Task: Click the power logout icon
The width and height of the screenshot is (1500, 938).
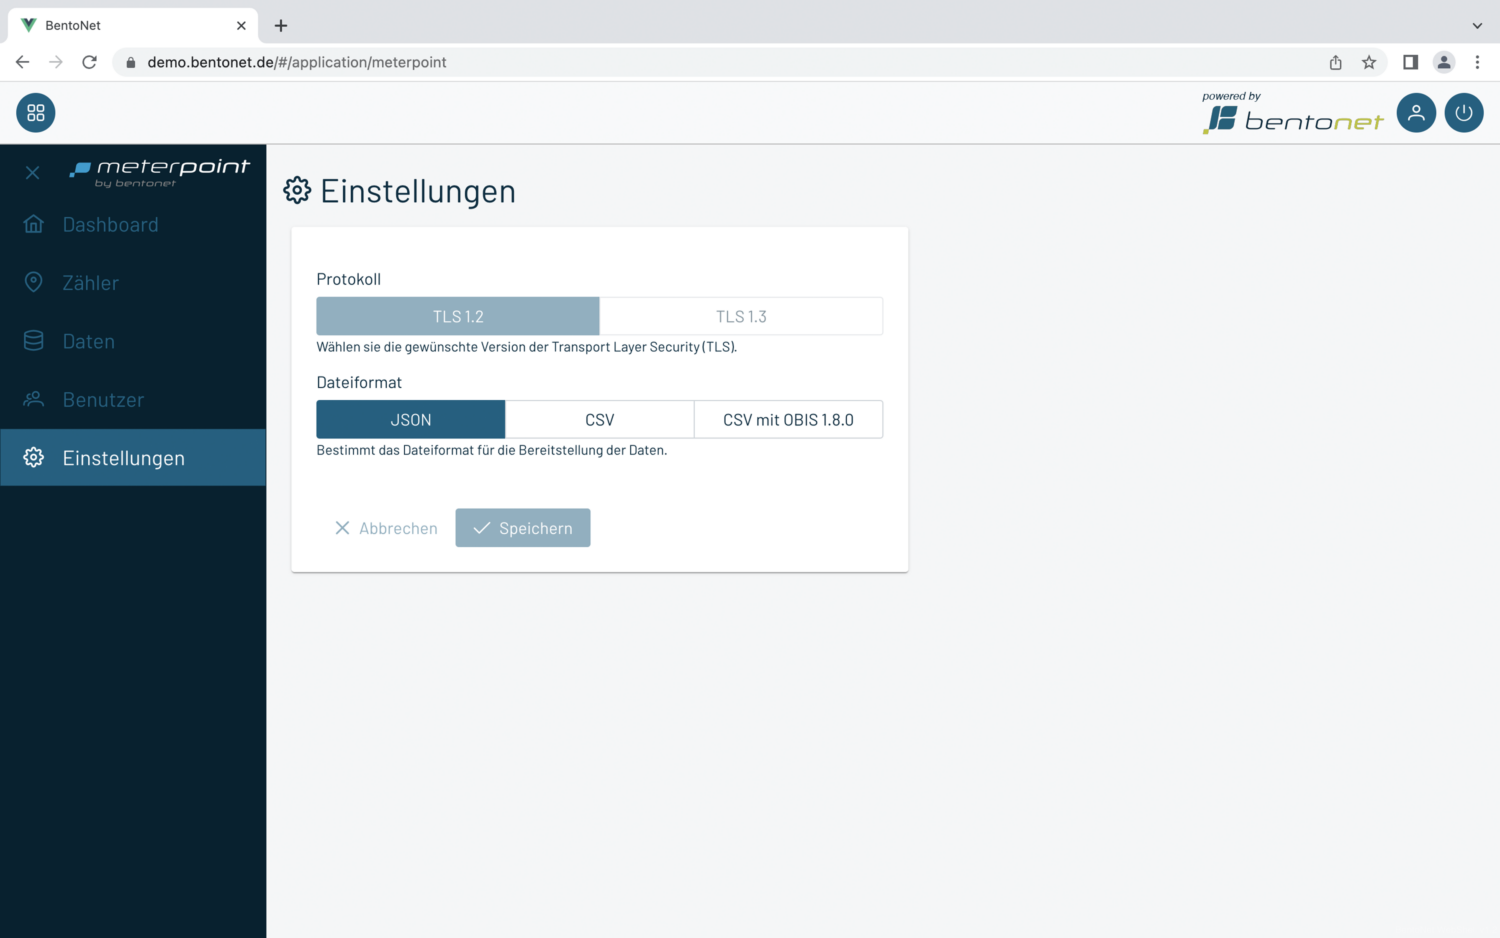Action: click(x=1464, y=113)
